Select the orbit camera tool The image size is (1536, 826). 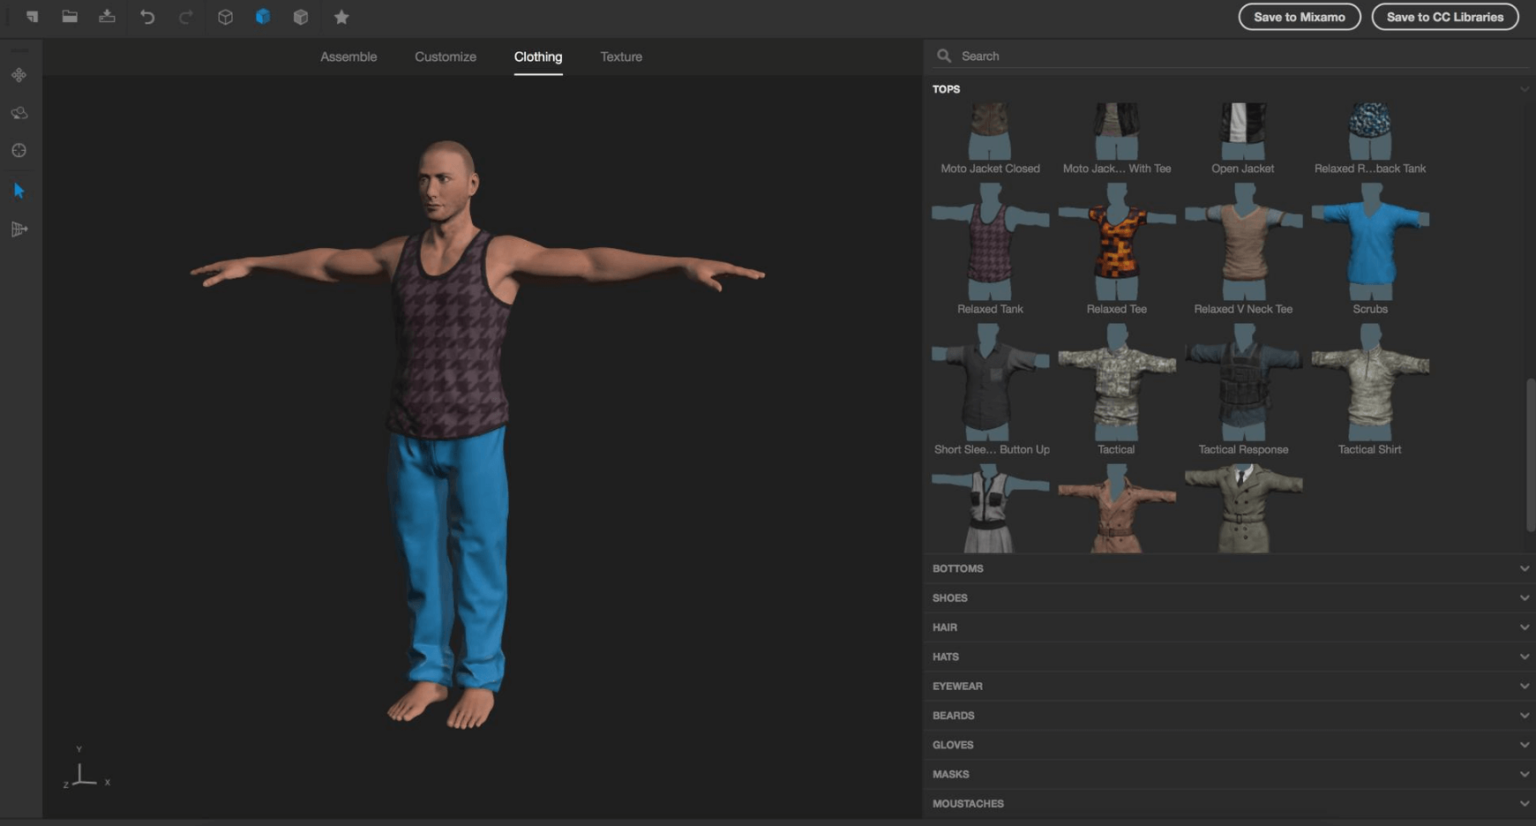(19, 113)
